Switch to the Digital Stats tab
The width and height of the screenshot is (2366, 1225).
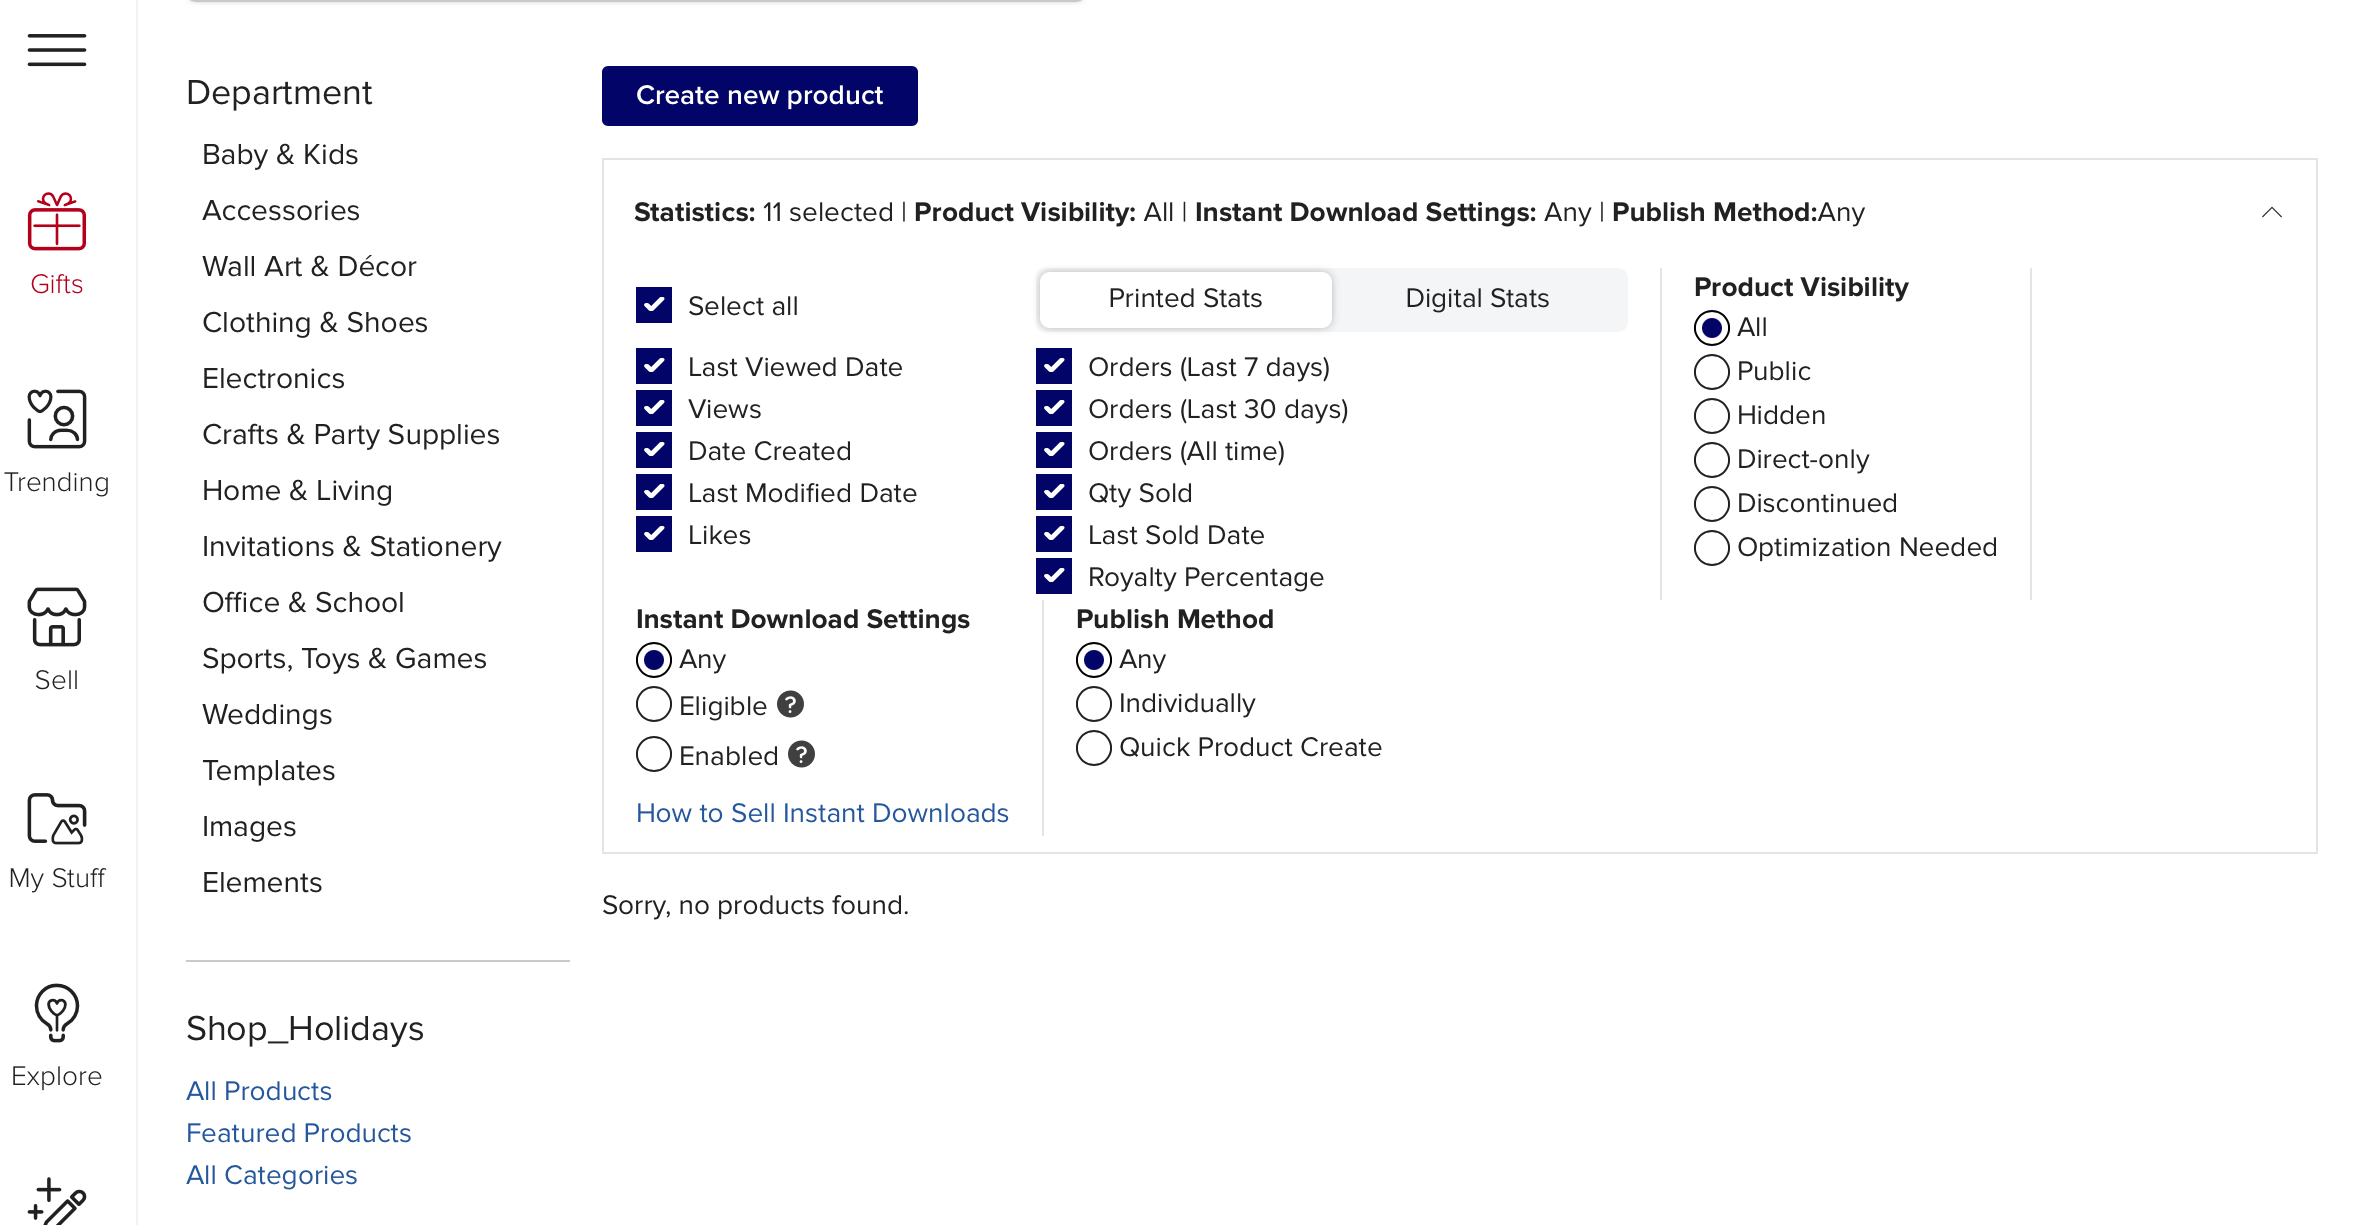pyautogui.click(x=1477, y=298)
